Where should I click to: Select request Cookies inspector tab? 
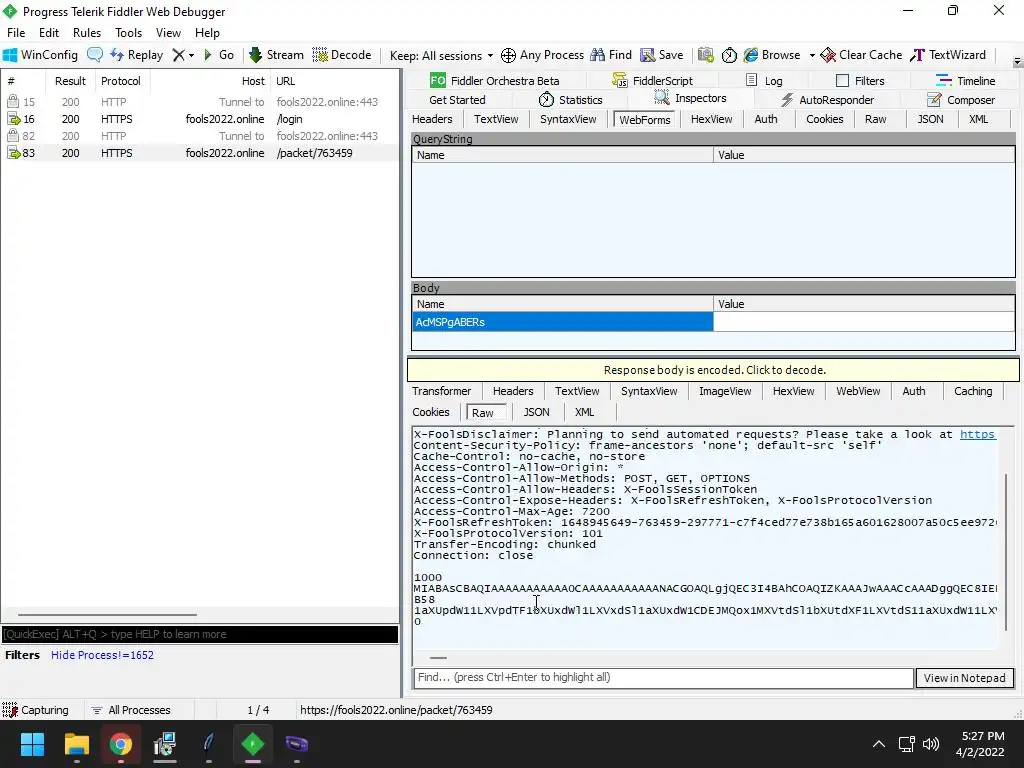tap(824, 119)
